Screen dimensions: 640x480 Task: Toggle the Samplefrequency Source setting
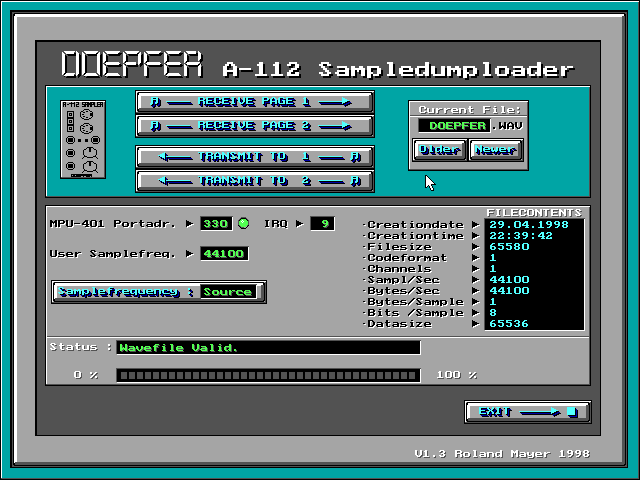coord(159,292)
